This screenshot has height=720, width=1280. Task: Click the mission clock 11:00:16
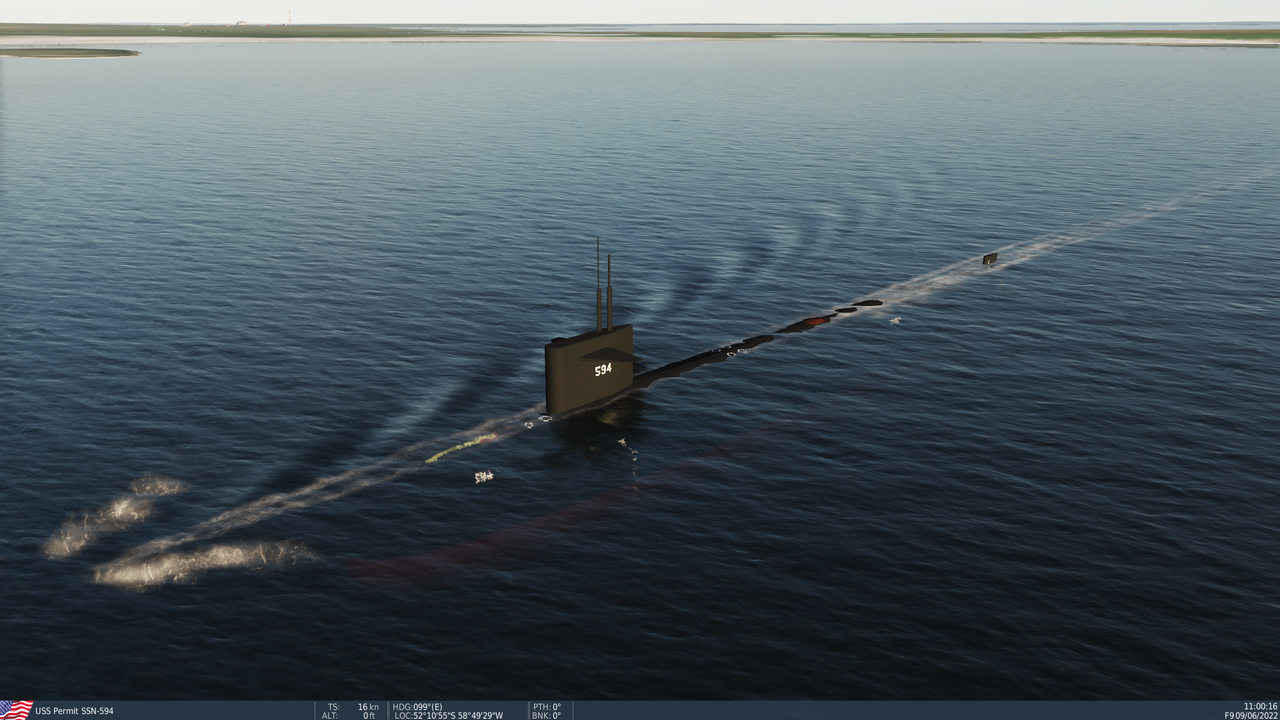click(1260, 706)
